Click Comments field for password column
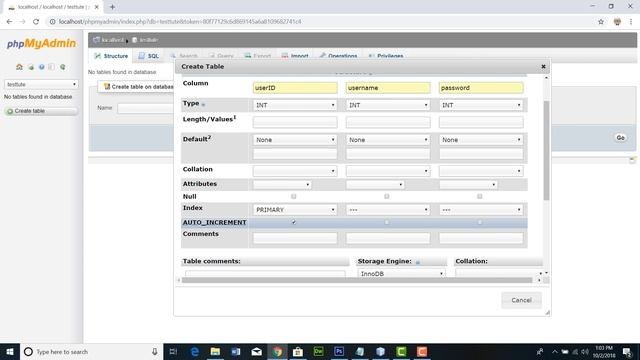The image size is (640, 360). click(x=481, y=238)
